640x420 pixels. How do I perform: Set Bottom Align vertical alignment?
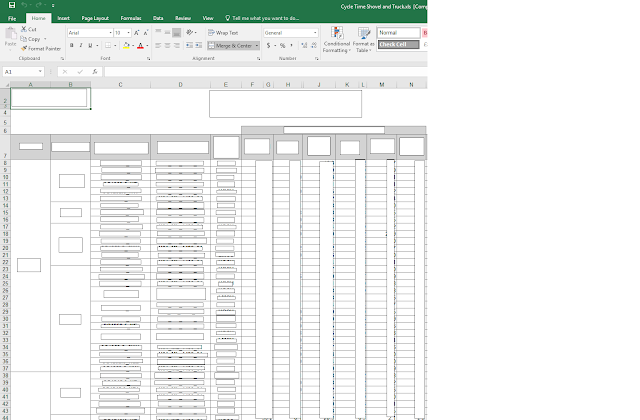tap(176, 33)
